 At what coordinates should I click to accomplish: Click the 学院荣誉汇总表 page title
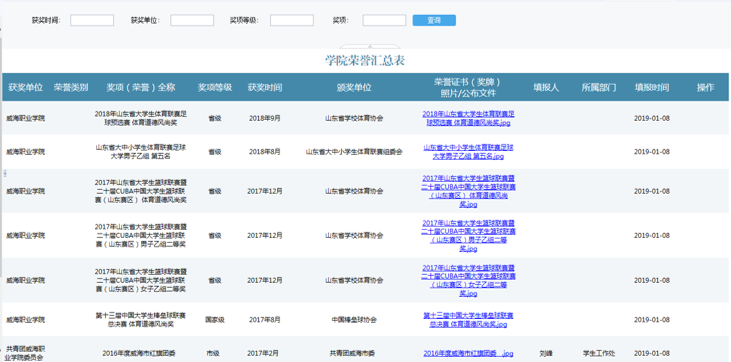pyautogui.click(x=365, y=61)
